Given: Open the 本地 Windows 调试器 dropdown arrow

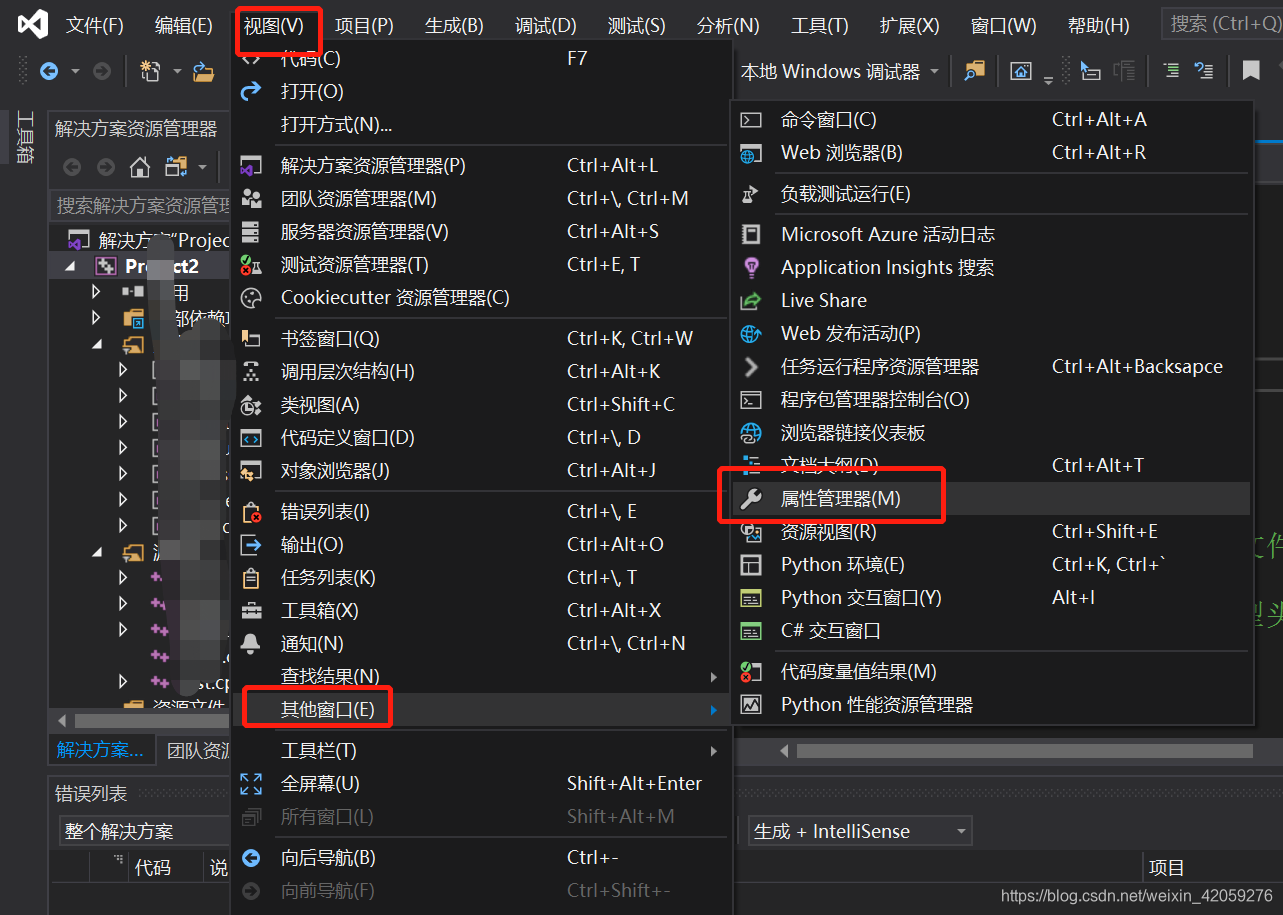Looking at the screenshot, I should 935,71.
